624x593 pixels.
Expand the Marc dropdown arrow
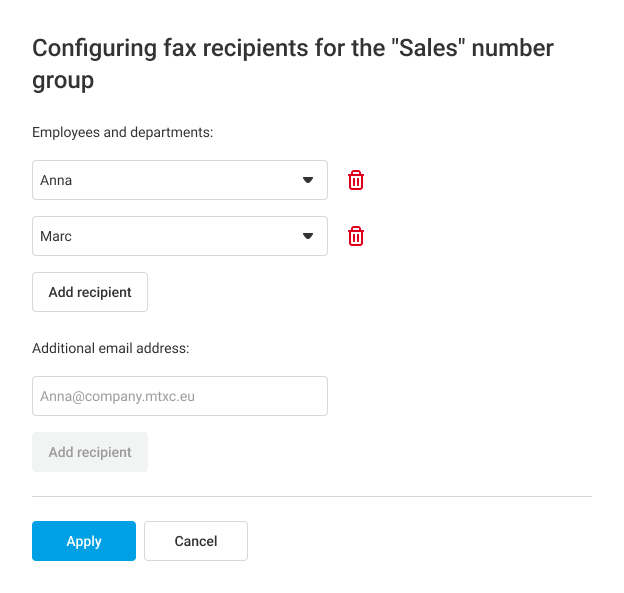[x=308, y=236]
